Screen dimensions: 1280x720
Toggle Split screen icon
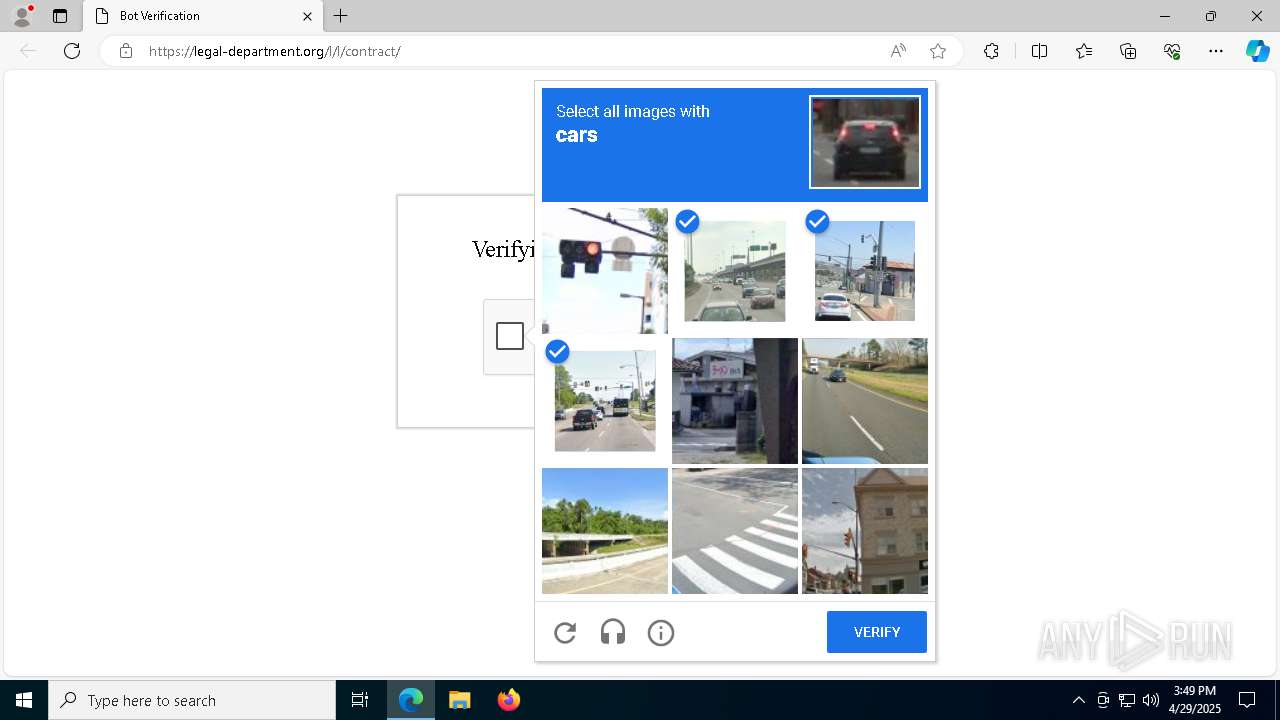[x=1039, y=51]
